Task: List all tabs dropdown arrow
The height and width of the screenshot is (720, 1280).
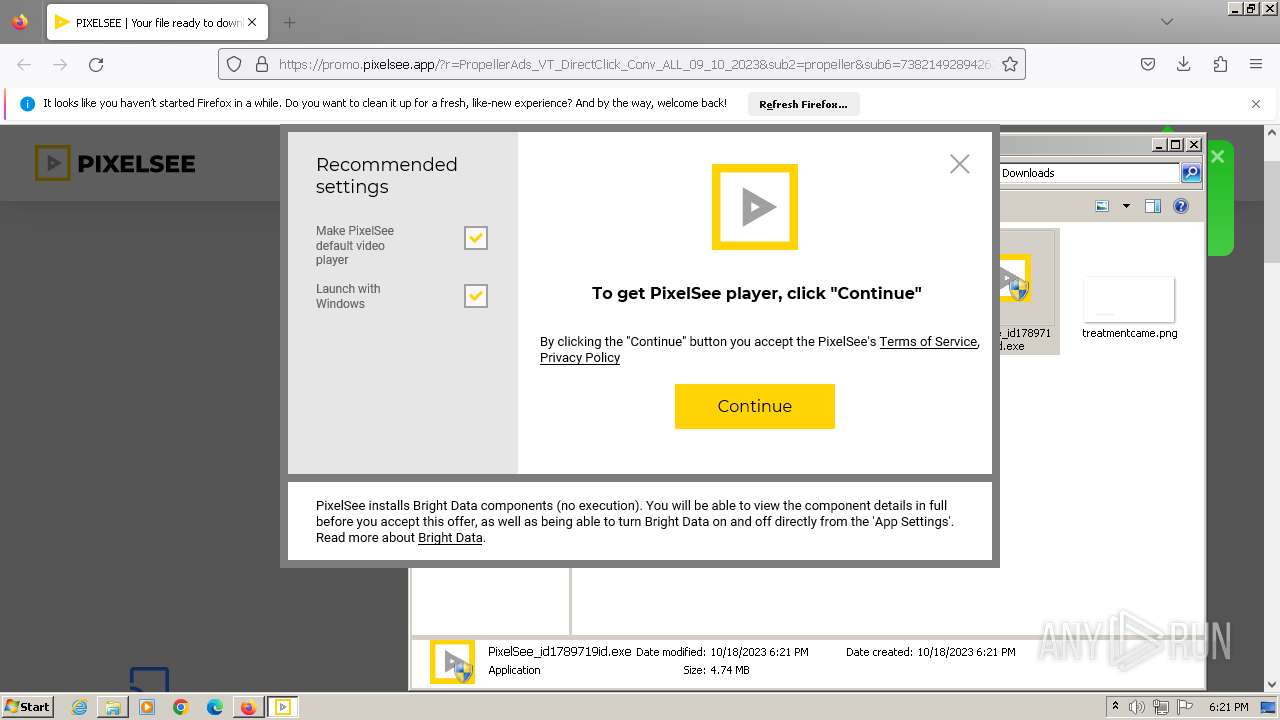Action: 1167,22
